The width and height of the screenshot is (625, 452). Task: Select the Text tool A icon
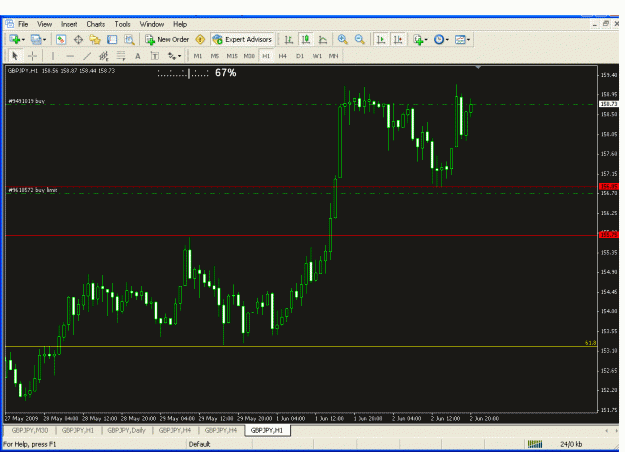138,56
